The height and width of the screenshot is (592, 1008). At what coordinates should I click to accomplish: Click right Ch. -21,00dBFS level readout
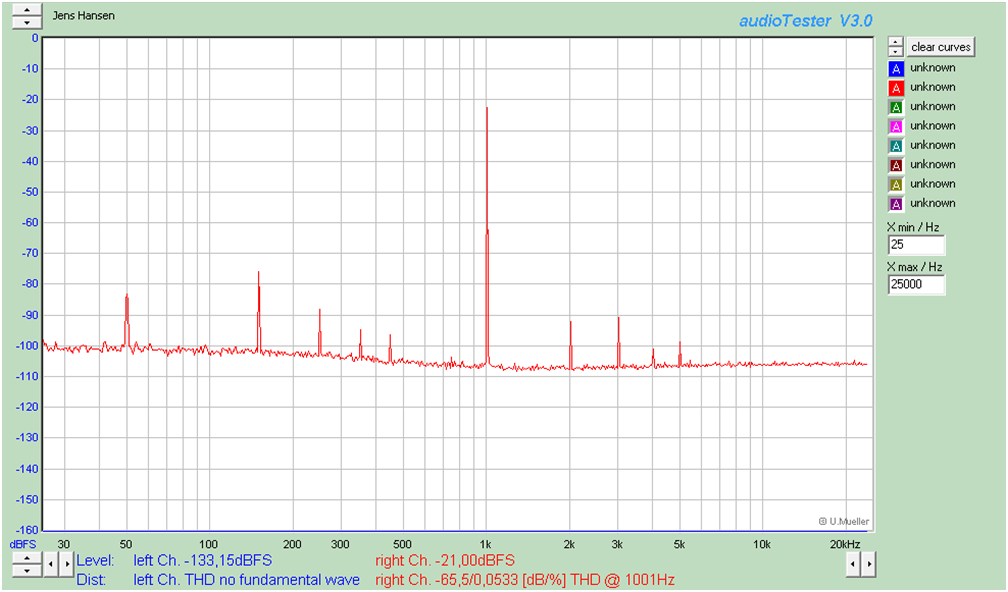tap(445, 561)
